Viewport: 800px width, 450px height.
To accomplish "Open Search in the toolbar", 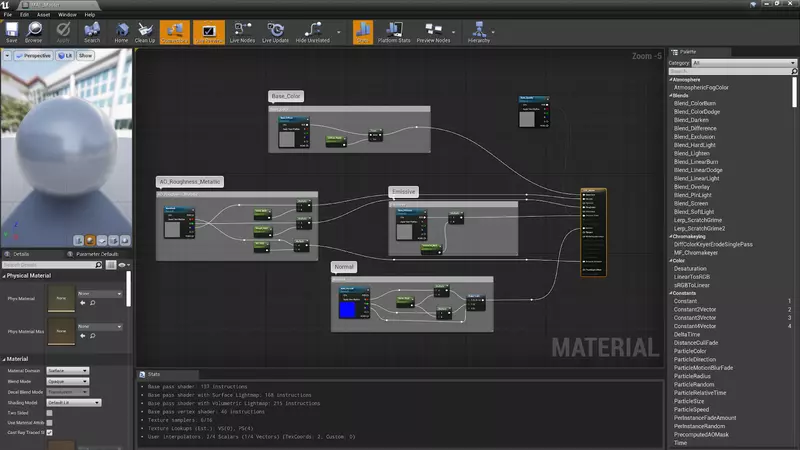I will (92, 32).
